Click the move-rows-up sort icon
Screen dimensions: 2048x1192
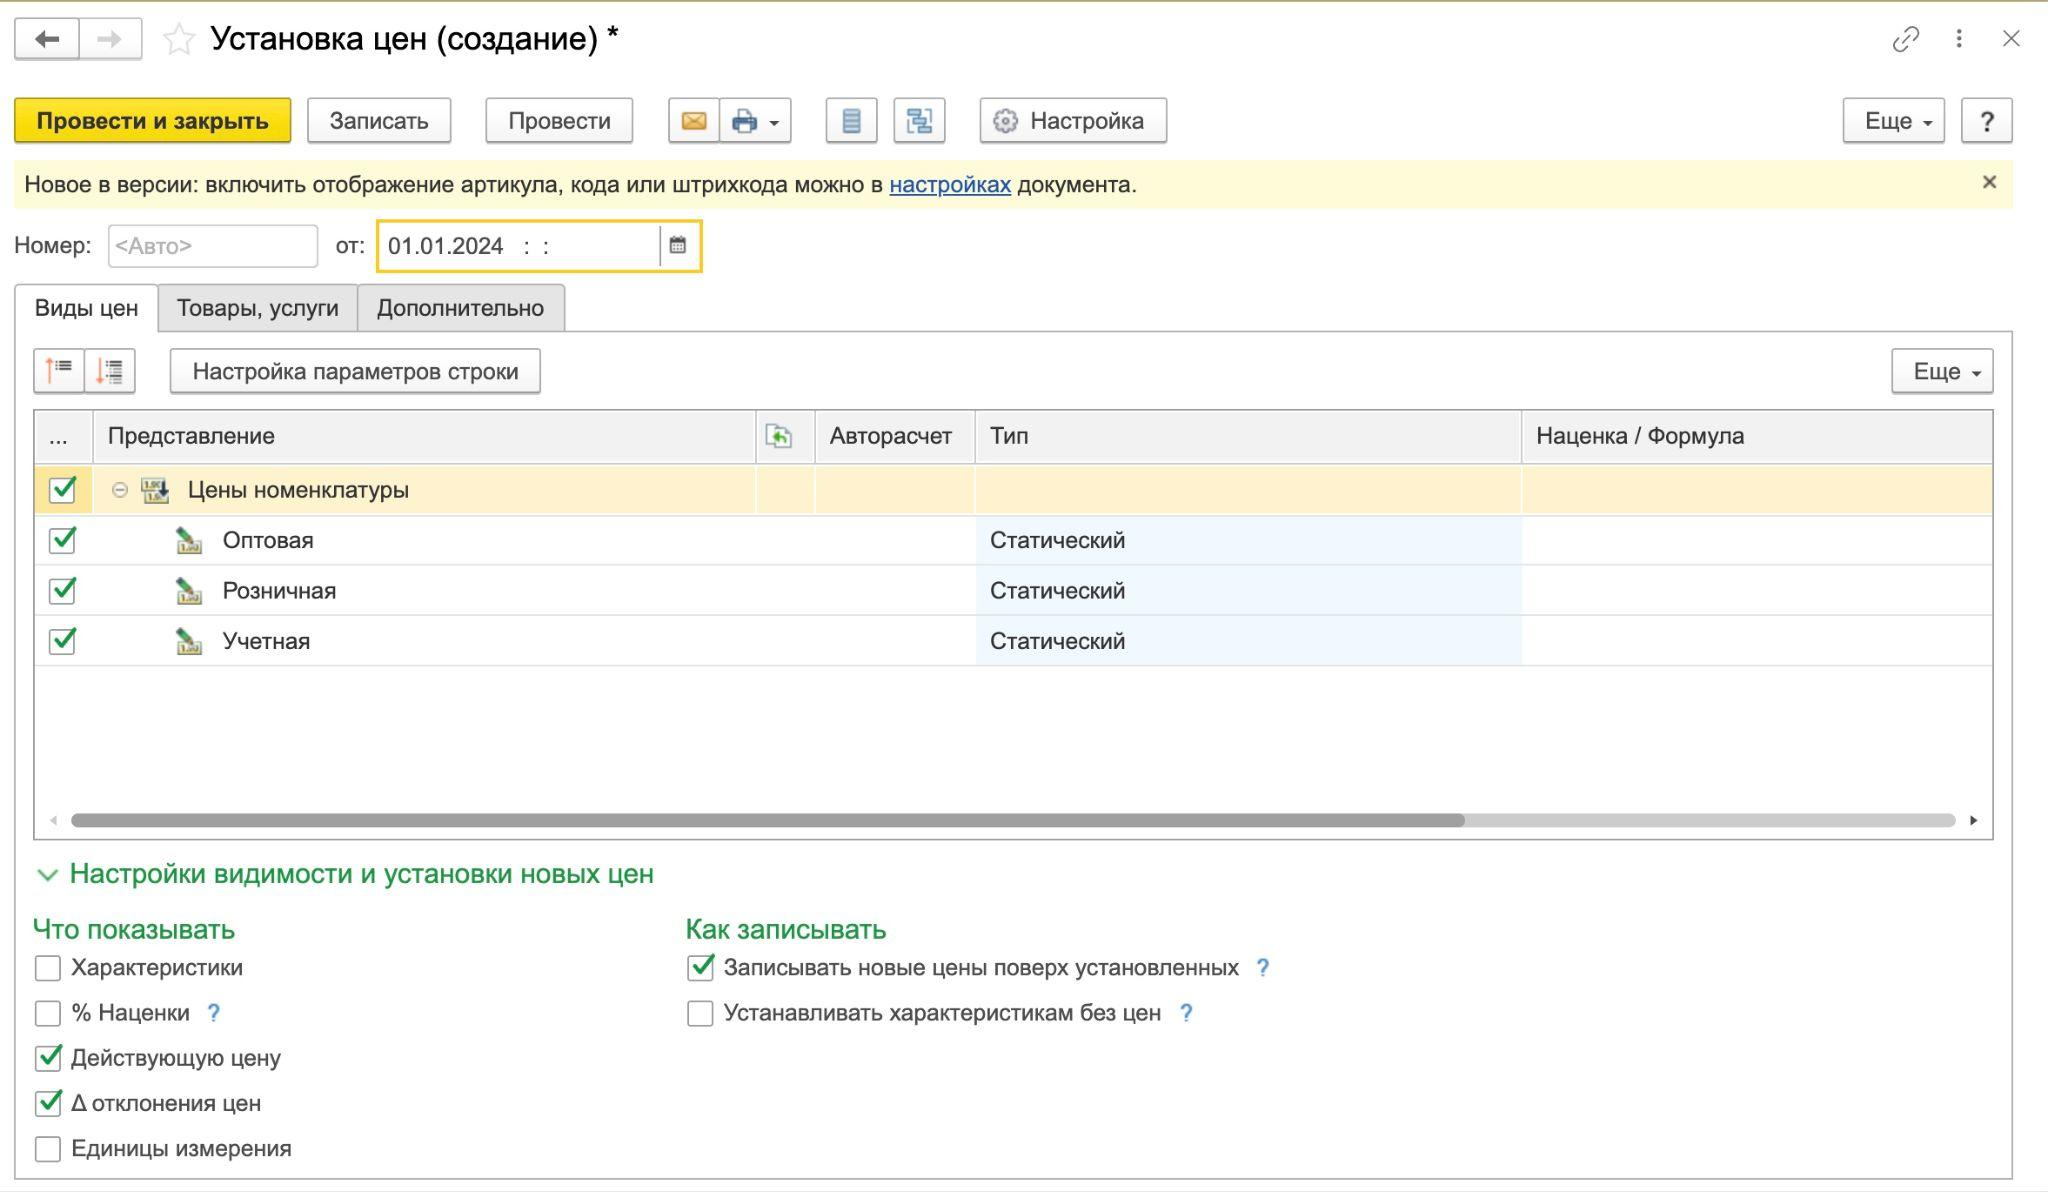(59, 371)
